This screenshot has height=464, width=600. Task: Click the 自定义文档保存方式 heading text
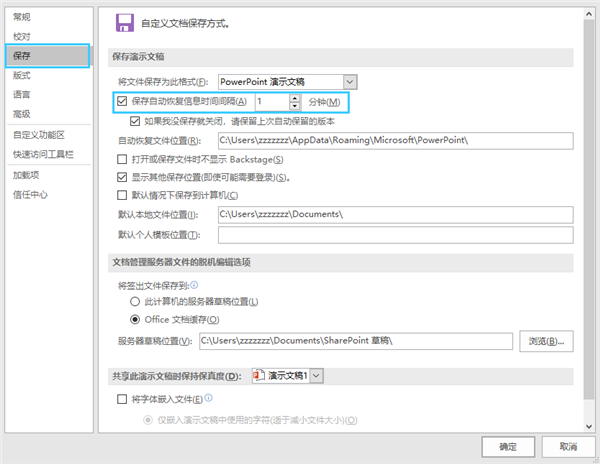click(x=186, y=24)
